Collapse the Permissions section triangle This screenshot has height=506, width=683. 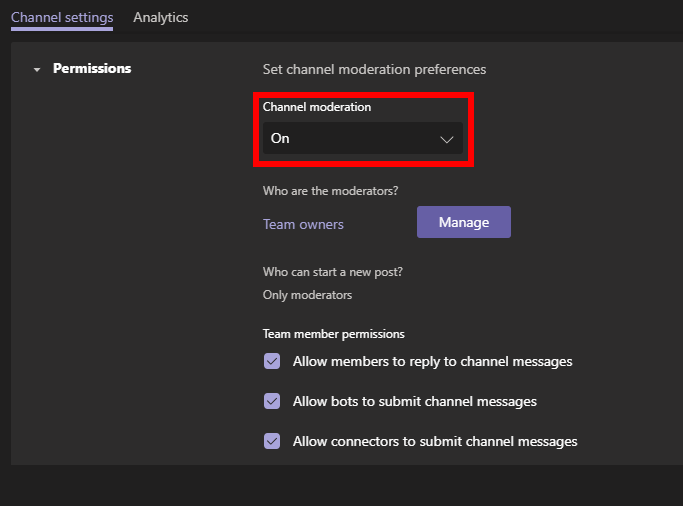point(37,69)
